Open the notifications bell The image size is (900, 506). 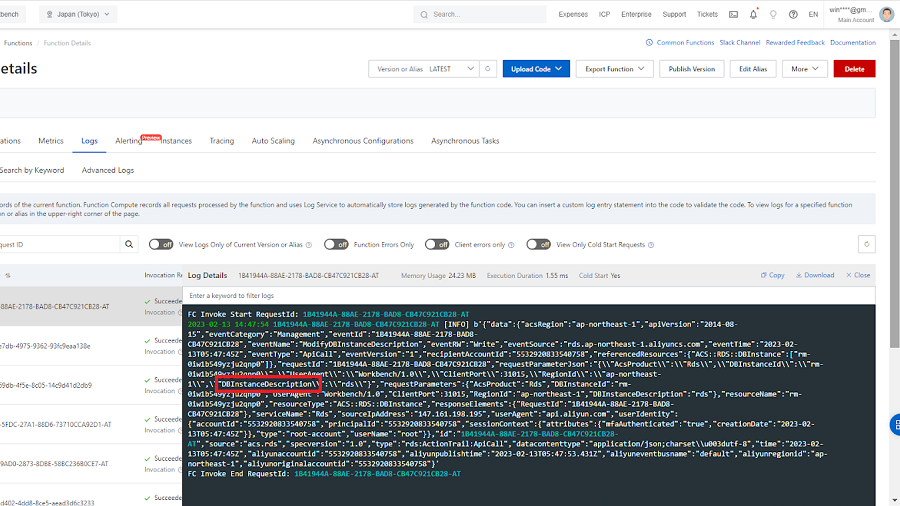tap(754, 15)
